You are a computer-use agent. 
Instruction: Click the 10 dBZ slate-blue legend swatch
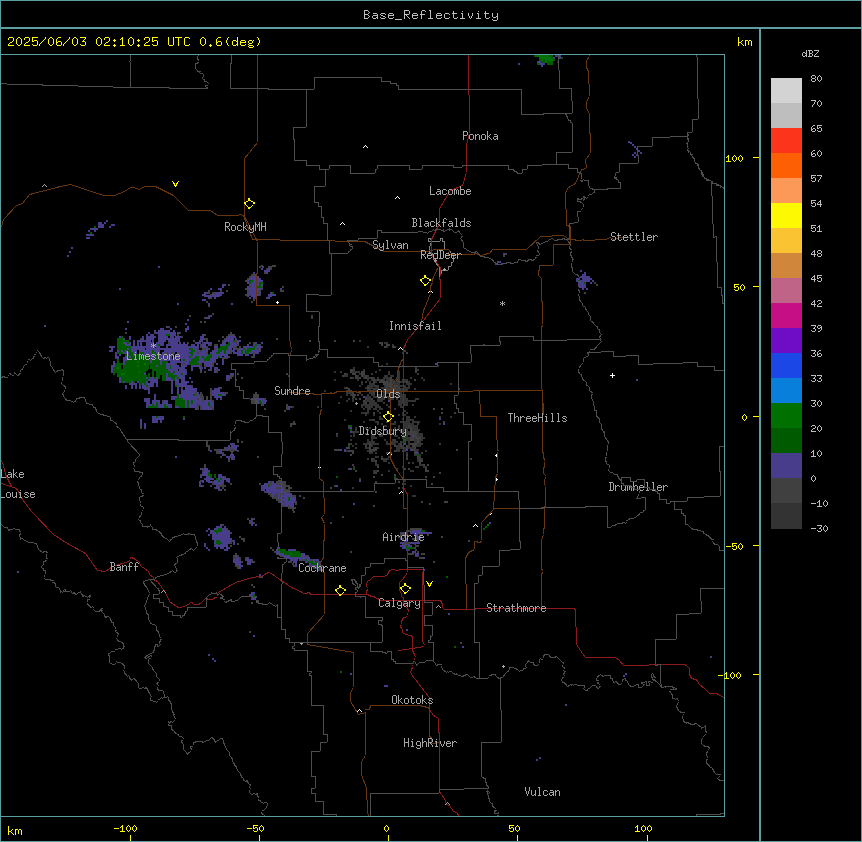(786, 466)
